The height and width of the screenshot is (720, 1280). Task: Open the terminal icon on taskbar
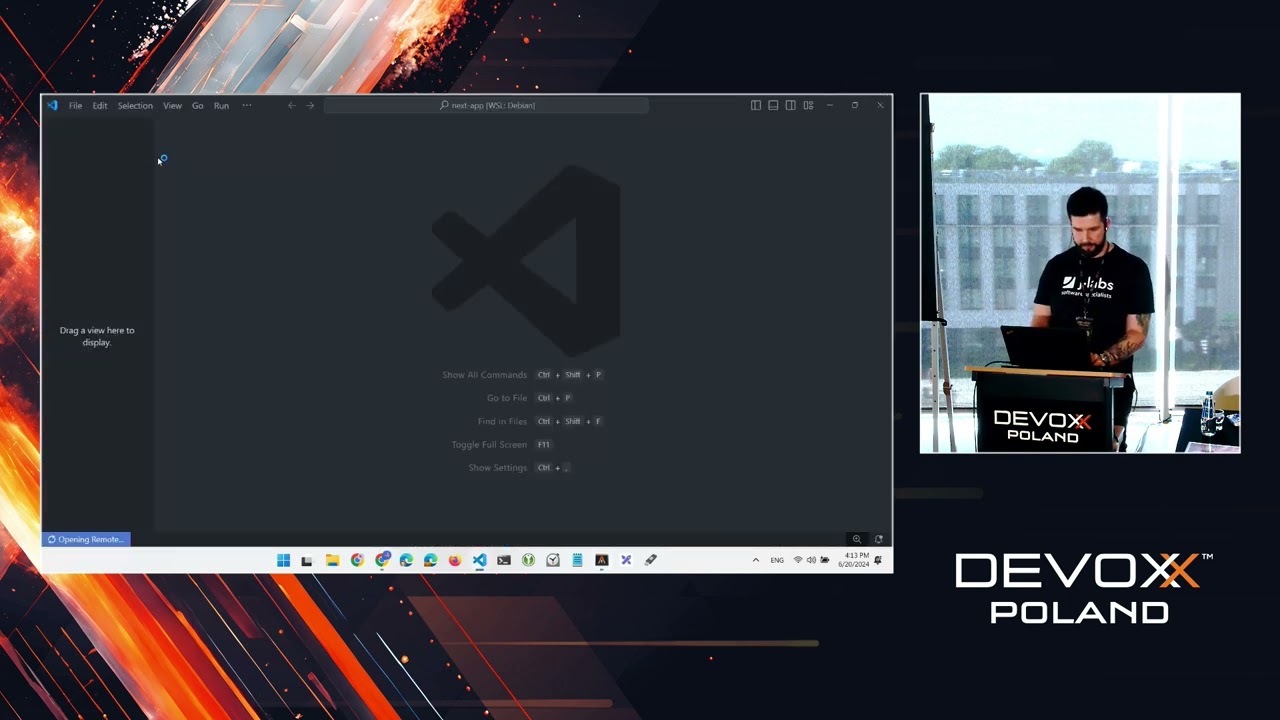[x=504, y=560]
